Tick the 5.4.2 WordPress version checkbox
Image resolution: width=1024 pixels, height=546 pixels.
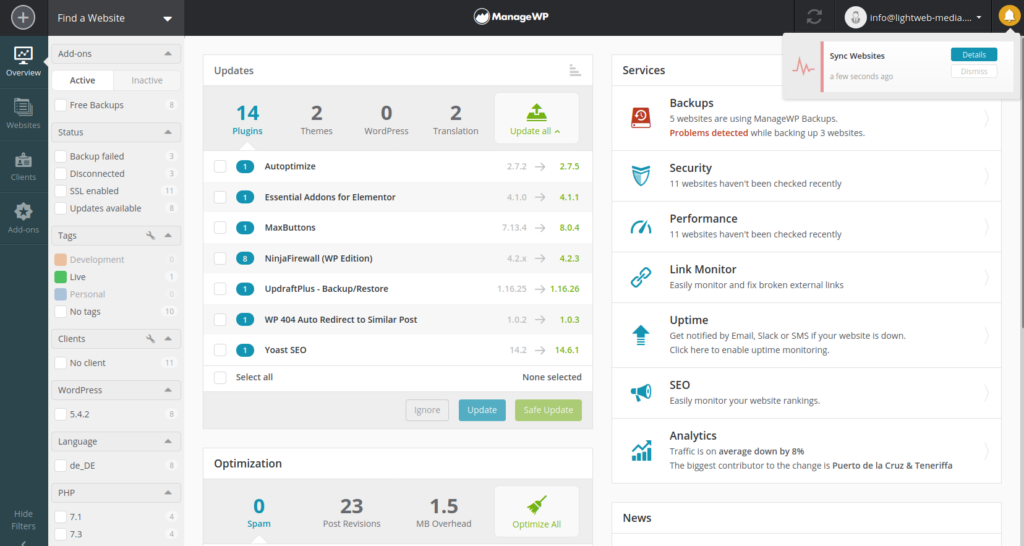click(x=61, y=414)
